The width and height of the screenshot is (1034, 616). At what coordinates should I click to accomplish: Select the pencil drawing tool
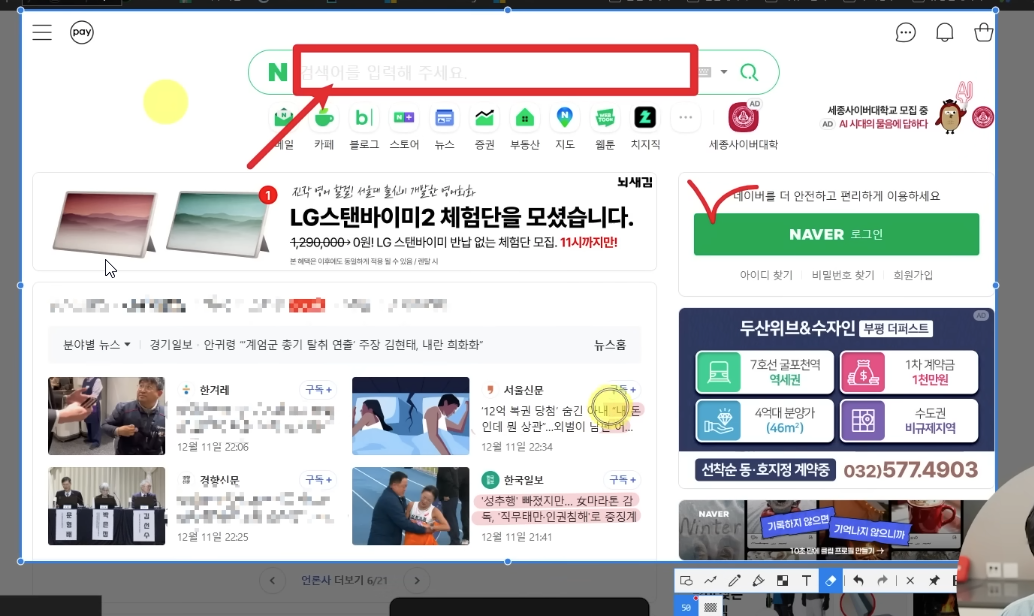click(x=734, y=580)
